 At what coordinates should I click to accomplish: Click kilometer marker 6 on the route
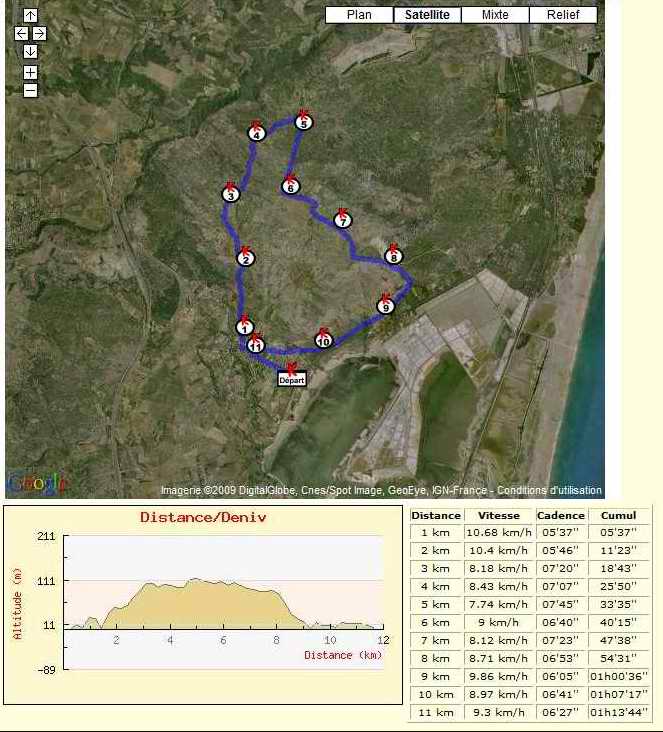pos(290,185)
